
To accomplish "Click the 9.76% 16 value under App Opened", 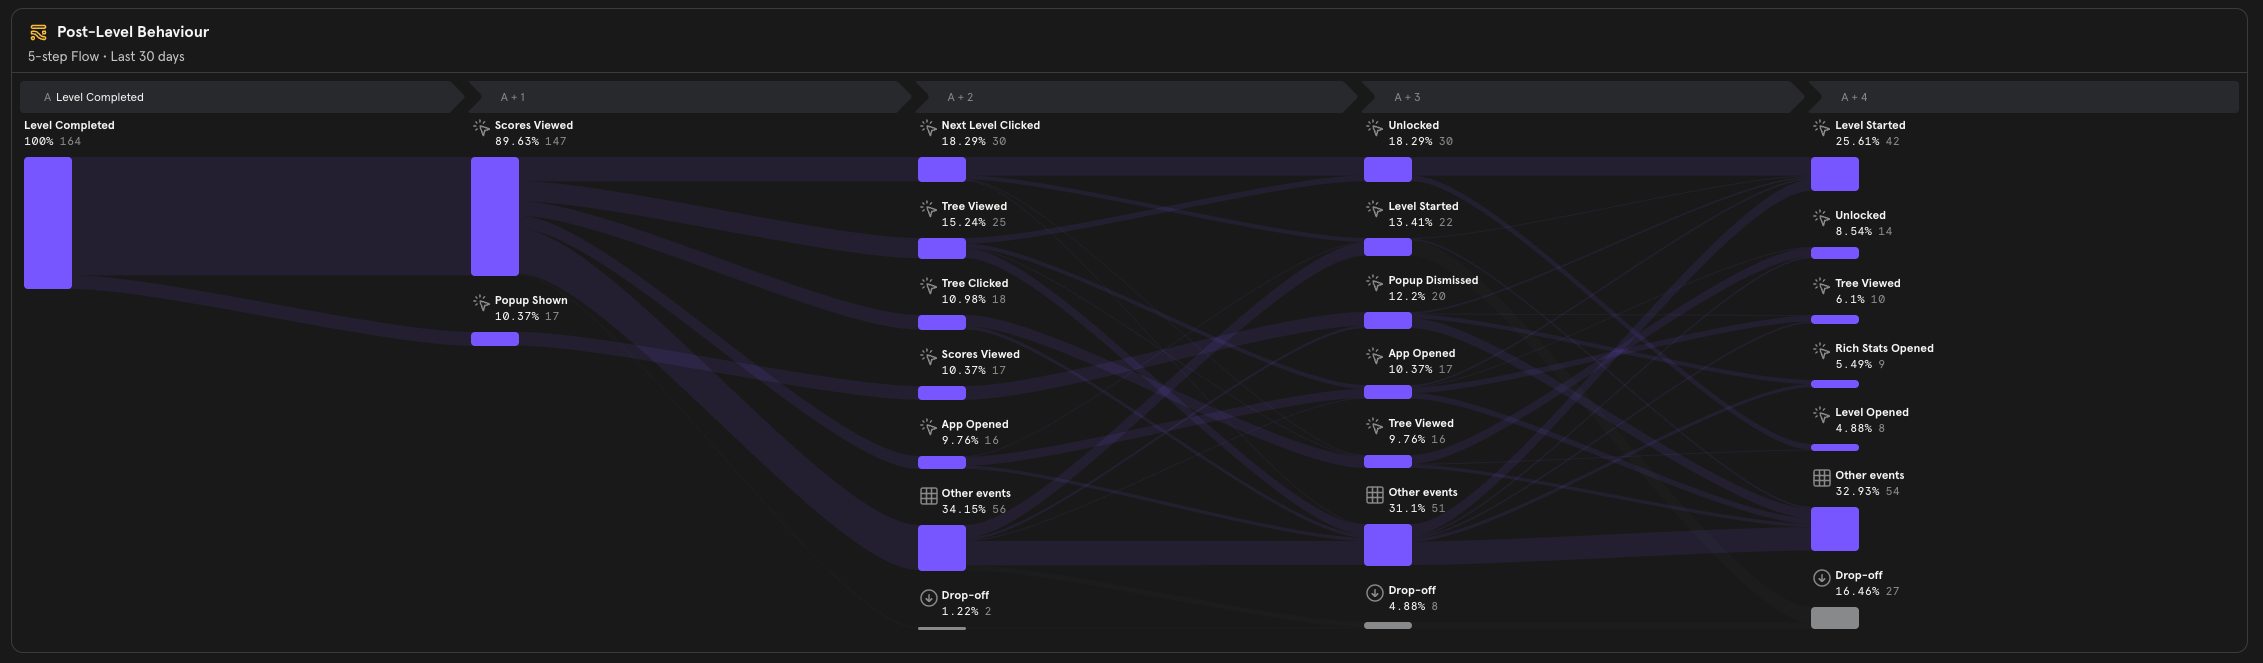I will (x=970, y=440).
